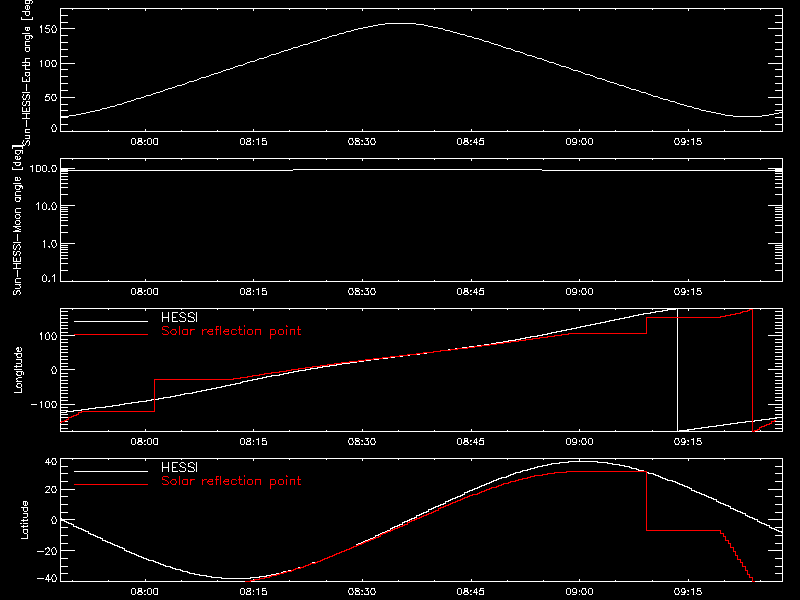Click the 1.0 tick on Moon angle axis
This screenshot has width=800, height=600.
pyautogui.click(x=49, y=244)
